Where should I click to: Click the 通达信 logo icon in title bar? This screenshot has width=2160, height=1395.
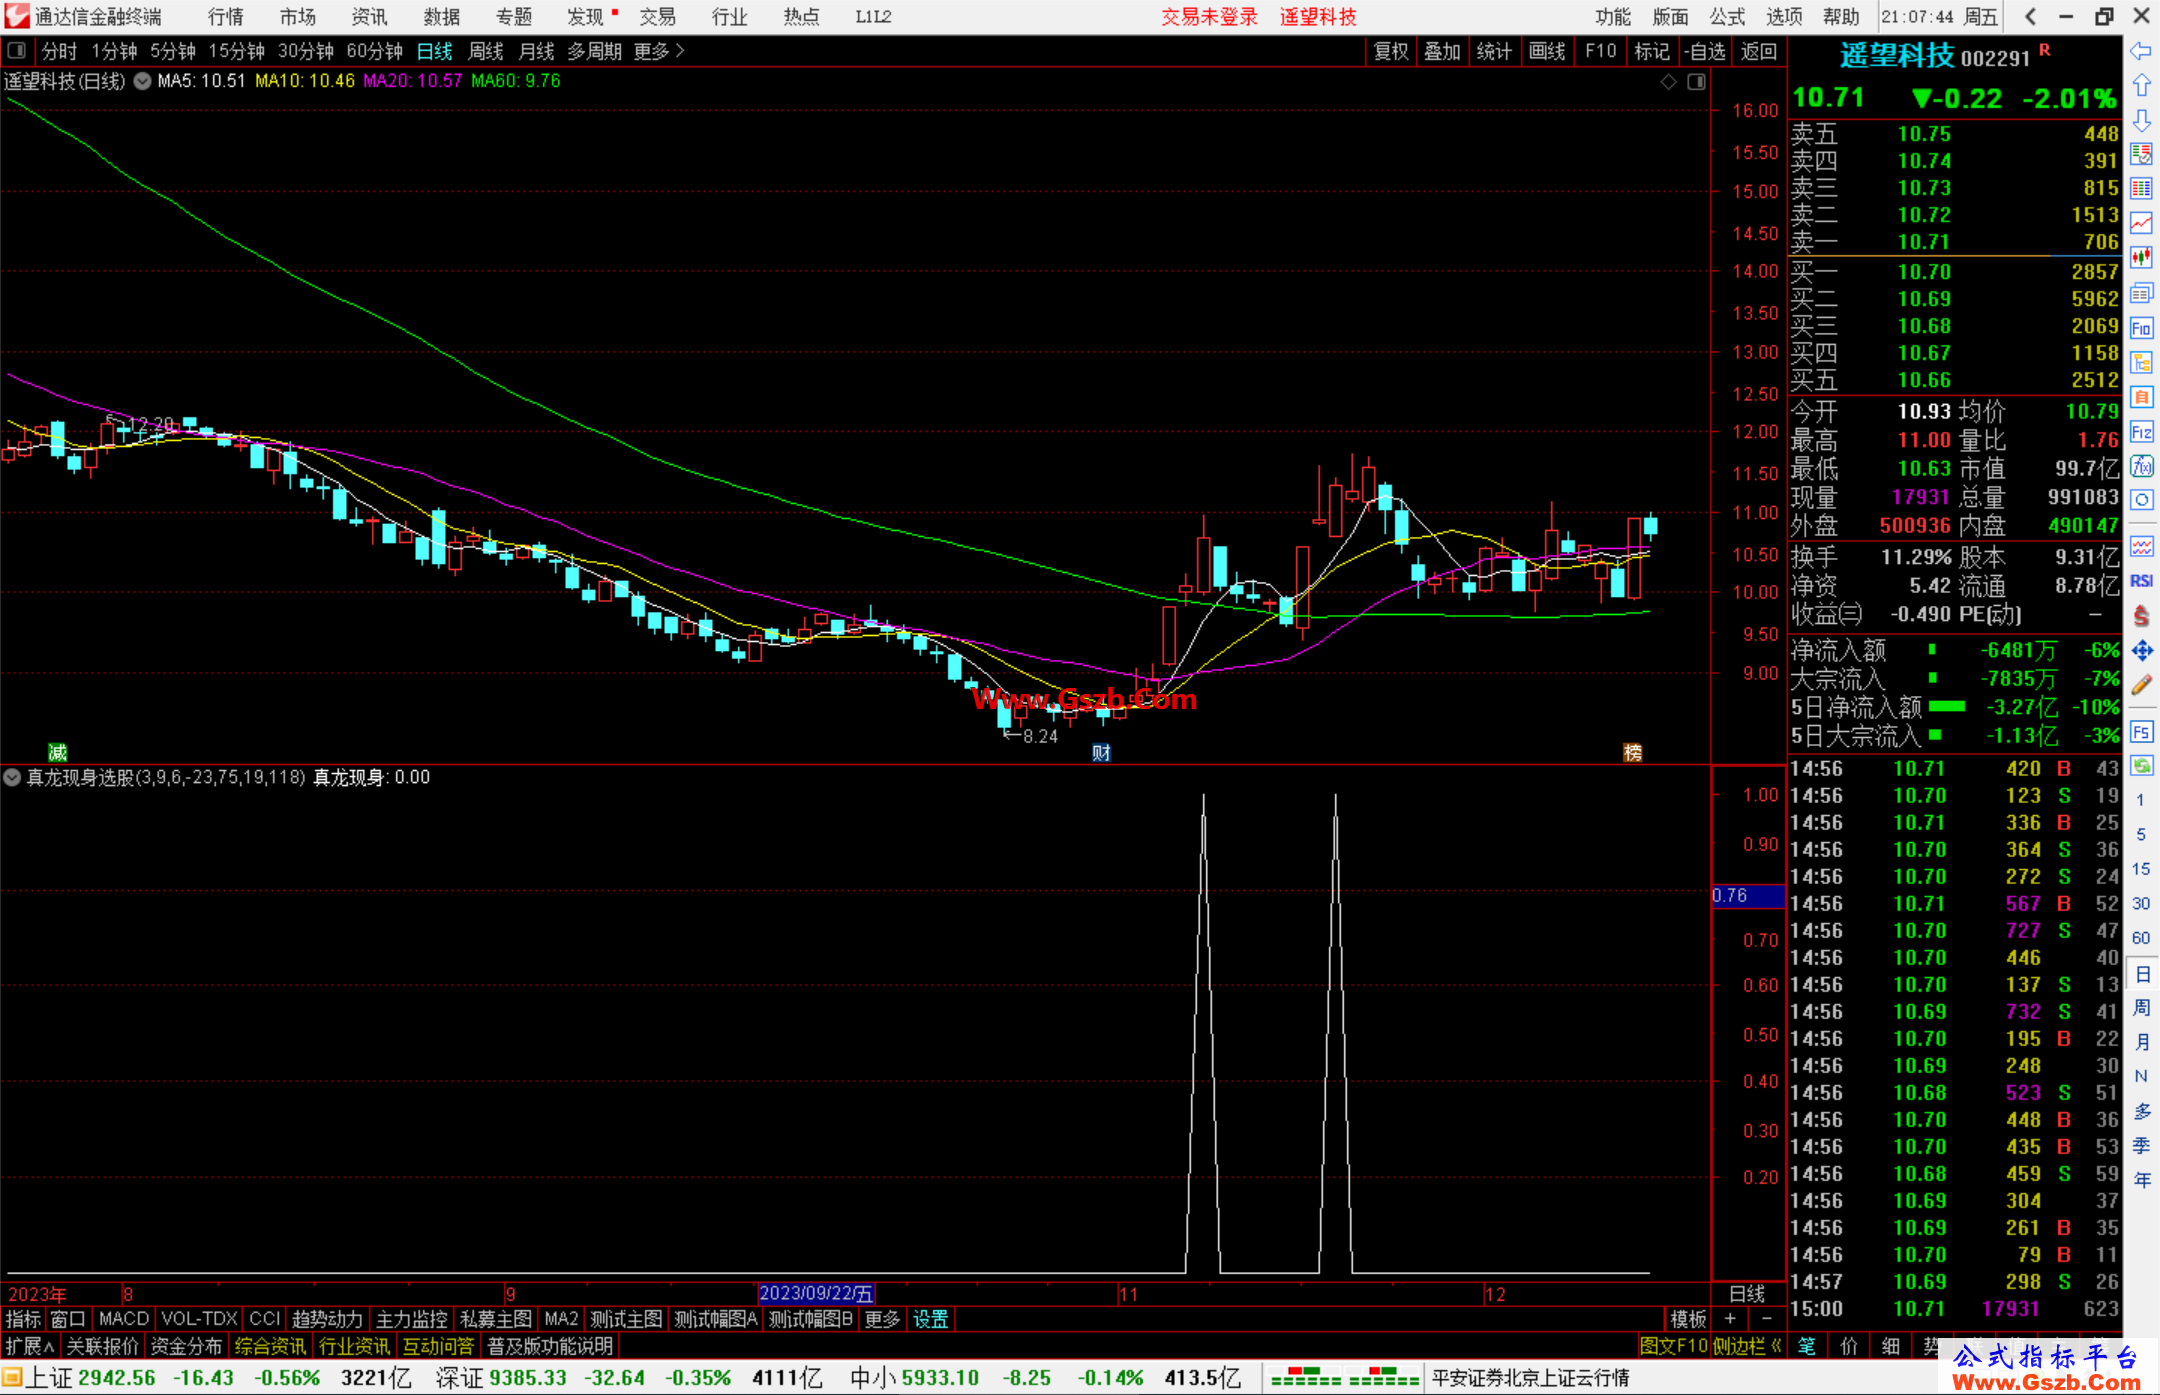pyautogui.click(x=16, y=16)
